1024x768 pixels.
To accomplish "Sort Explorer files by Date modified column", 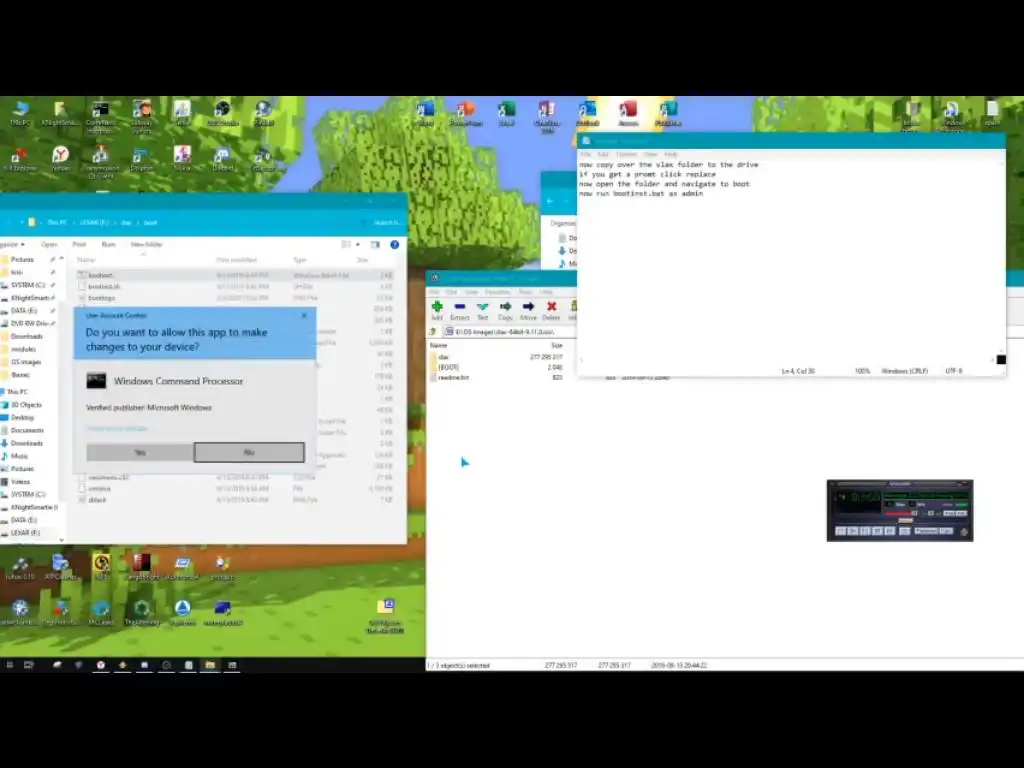I will (236, 260).
